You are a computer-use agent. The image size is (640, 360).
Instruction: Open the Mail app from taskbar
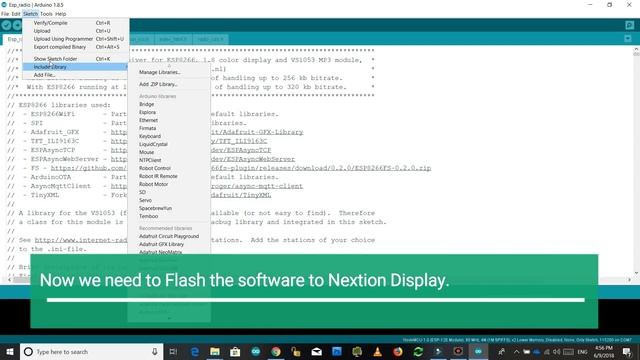pyautogui.click(x=316, y=351)
